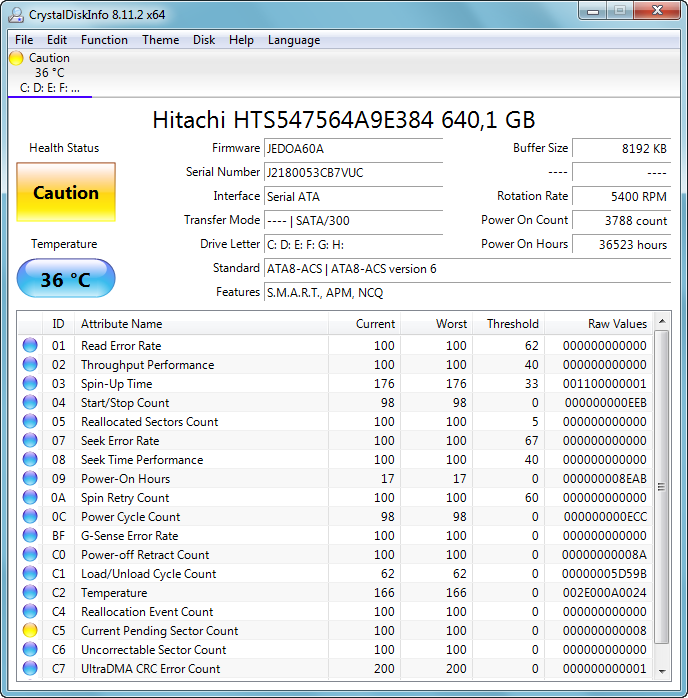Click the status orb beside Reallocation Event Count
Viewport: 688px width, 698px height.
coord(30,611)
